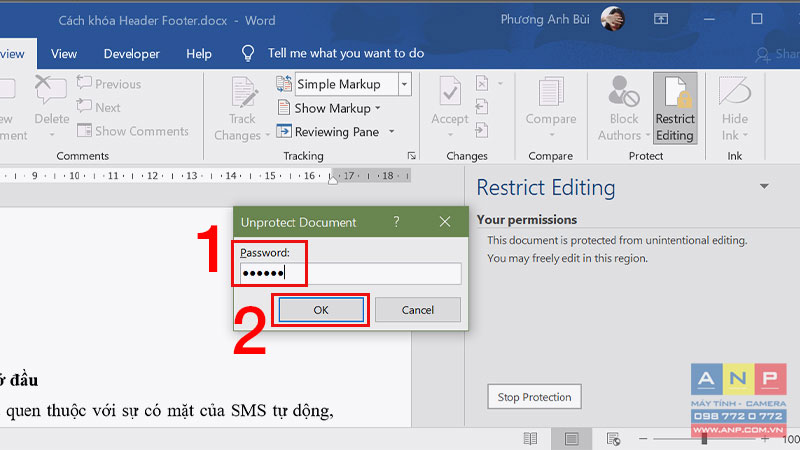Confirm with OK in Unprotect Document
Image resolution: width=800 pixels, height=450 pixels.
(321, 310)
